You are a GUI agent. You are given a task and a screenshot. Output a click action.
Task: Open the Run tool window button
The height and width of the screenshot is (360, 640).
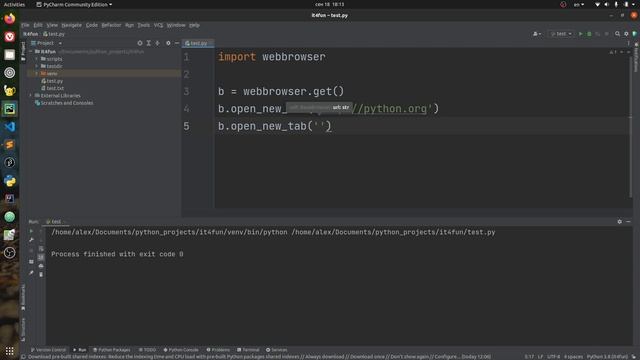[x=80, y=350]
